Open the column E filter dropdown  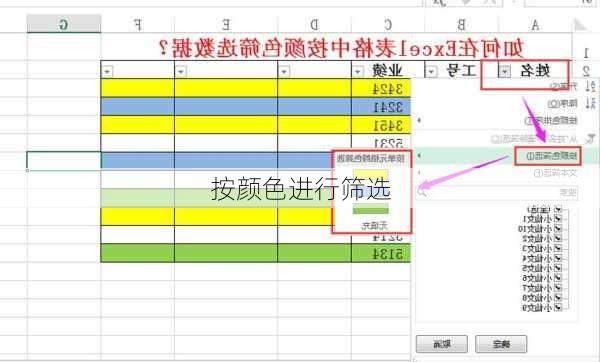click(181, 71)
